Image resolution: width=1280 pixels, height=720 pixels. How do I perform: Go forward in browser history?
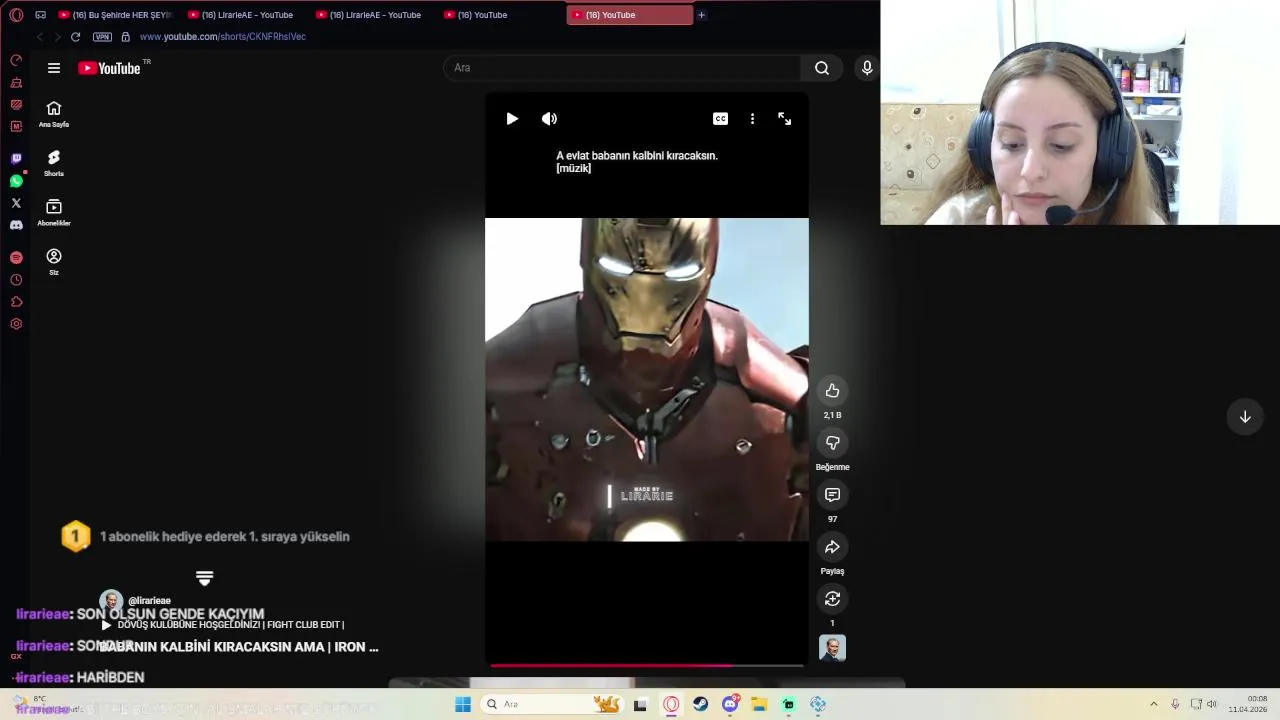tap(57, 37)
